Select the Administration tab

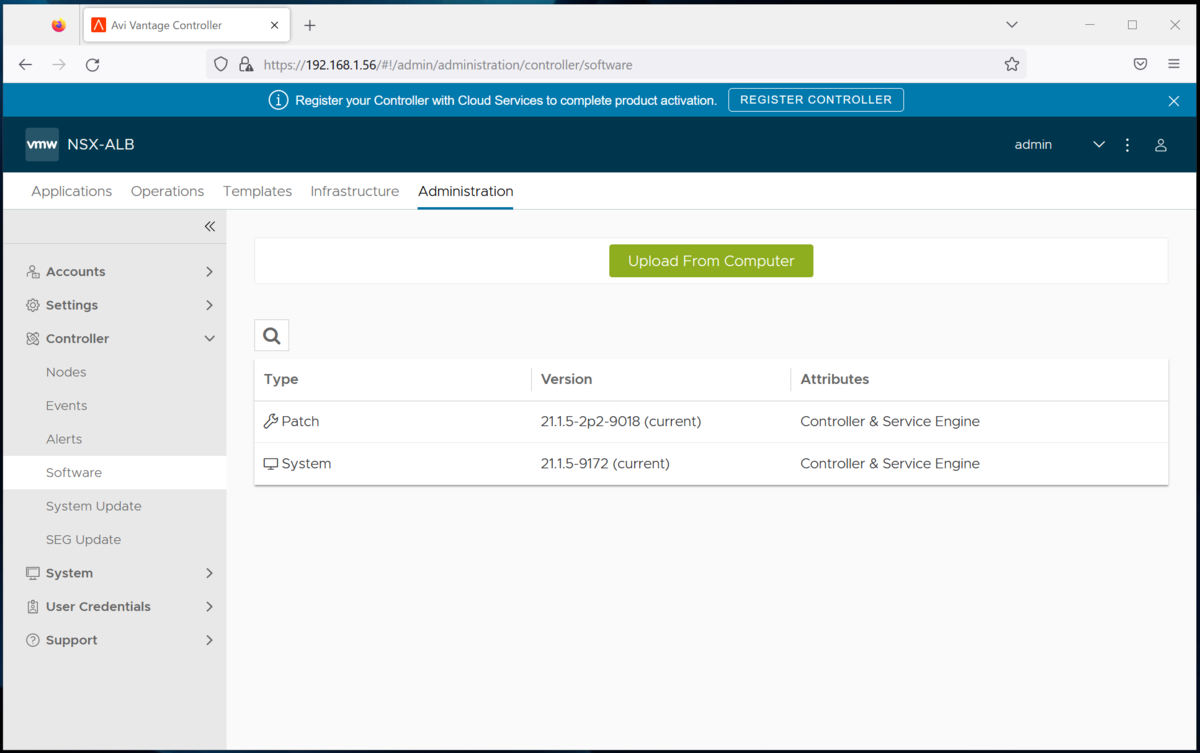(x=466, y=191)
